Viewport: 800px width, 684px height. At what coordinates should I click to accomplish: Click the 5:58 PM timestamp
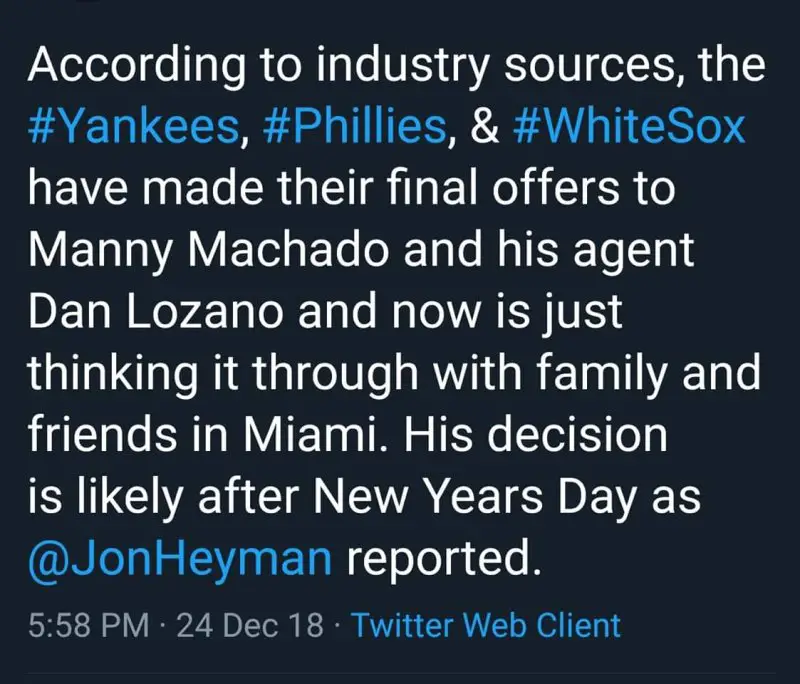[89, 626]
